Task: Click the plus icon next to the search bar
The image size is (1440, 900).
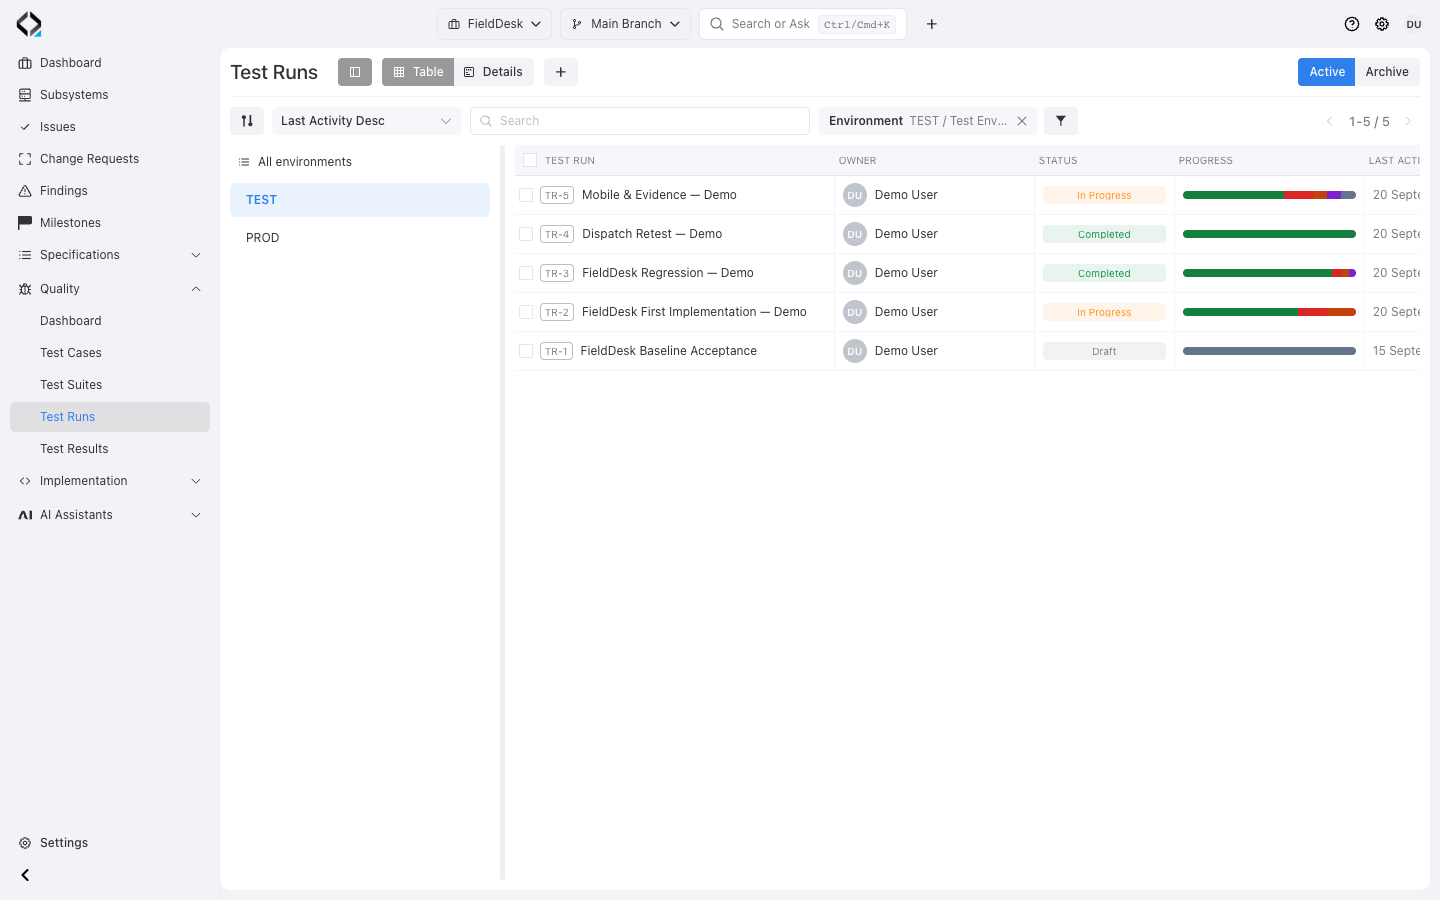Action: [x=932, y=24]
